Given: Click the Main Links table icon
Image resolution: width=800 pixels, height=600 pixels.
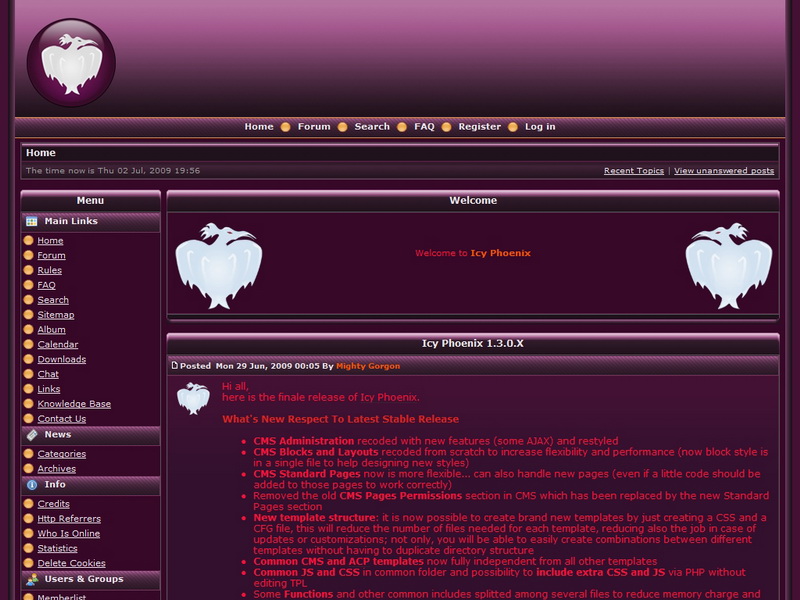Looking at the screenshot, I should [32, 221].
